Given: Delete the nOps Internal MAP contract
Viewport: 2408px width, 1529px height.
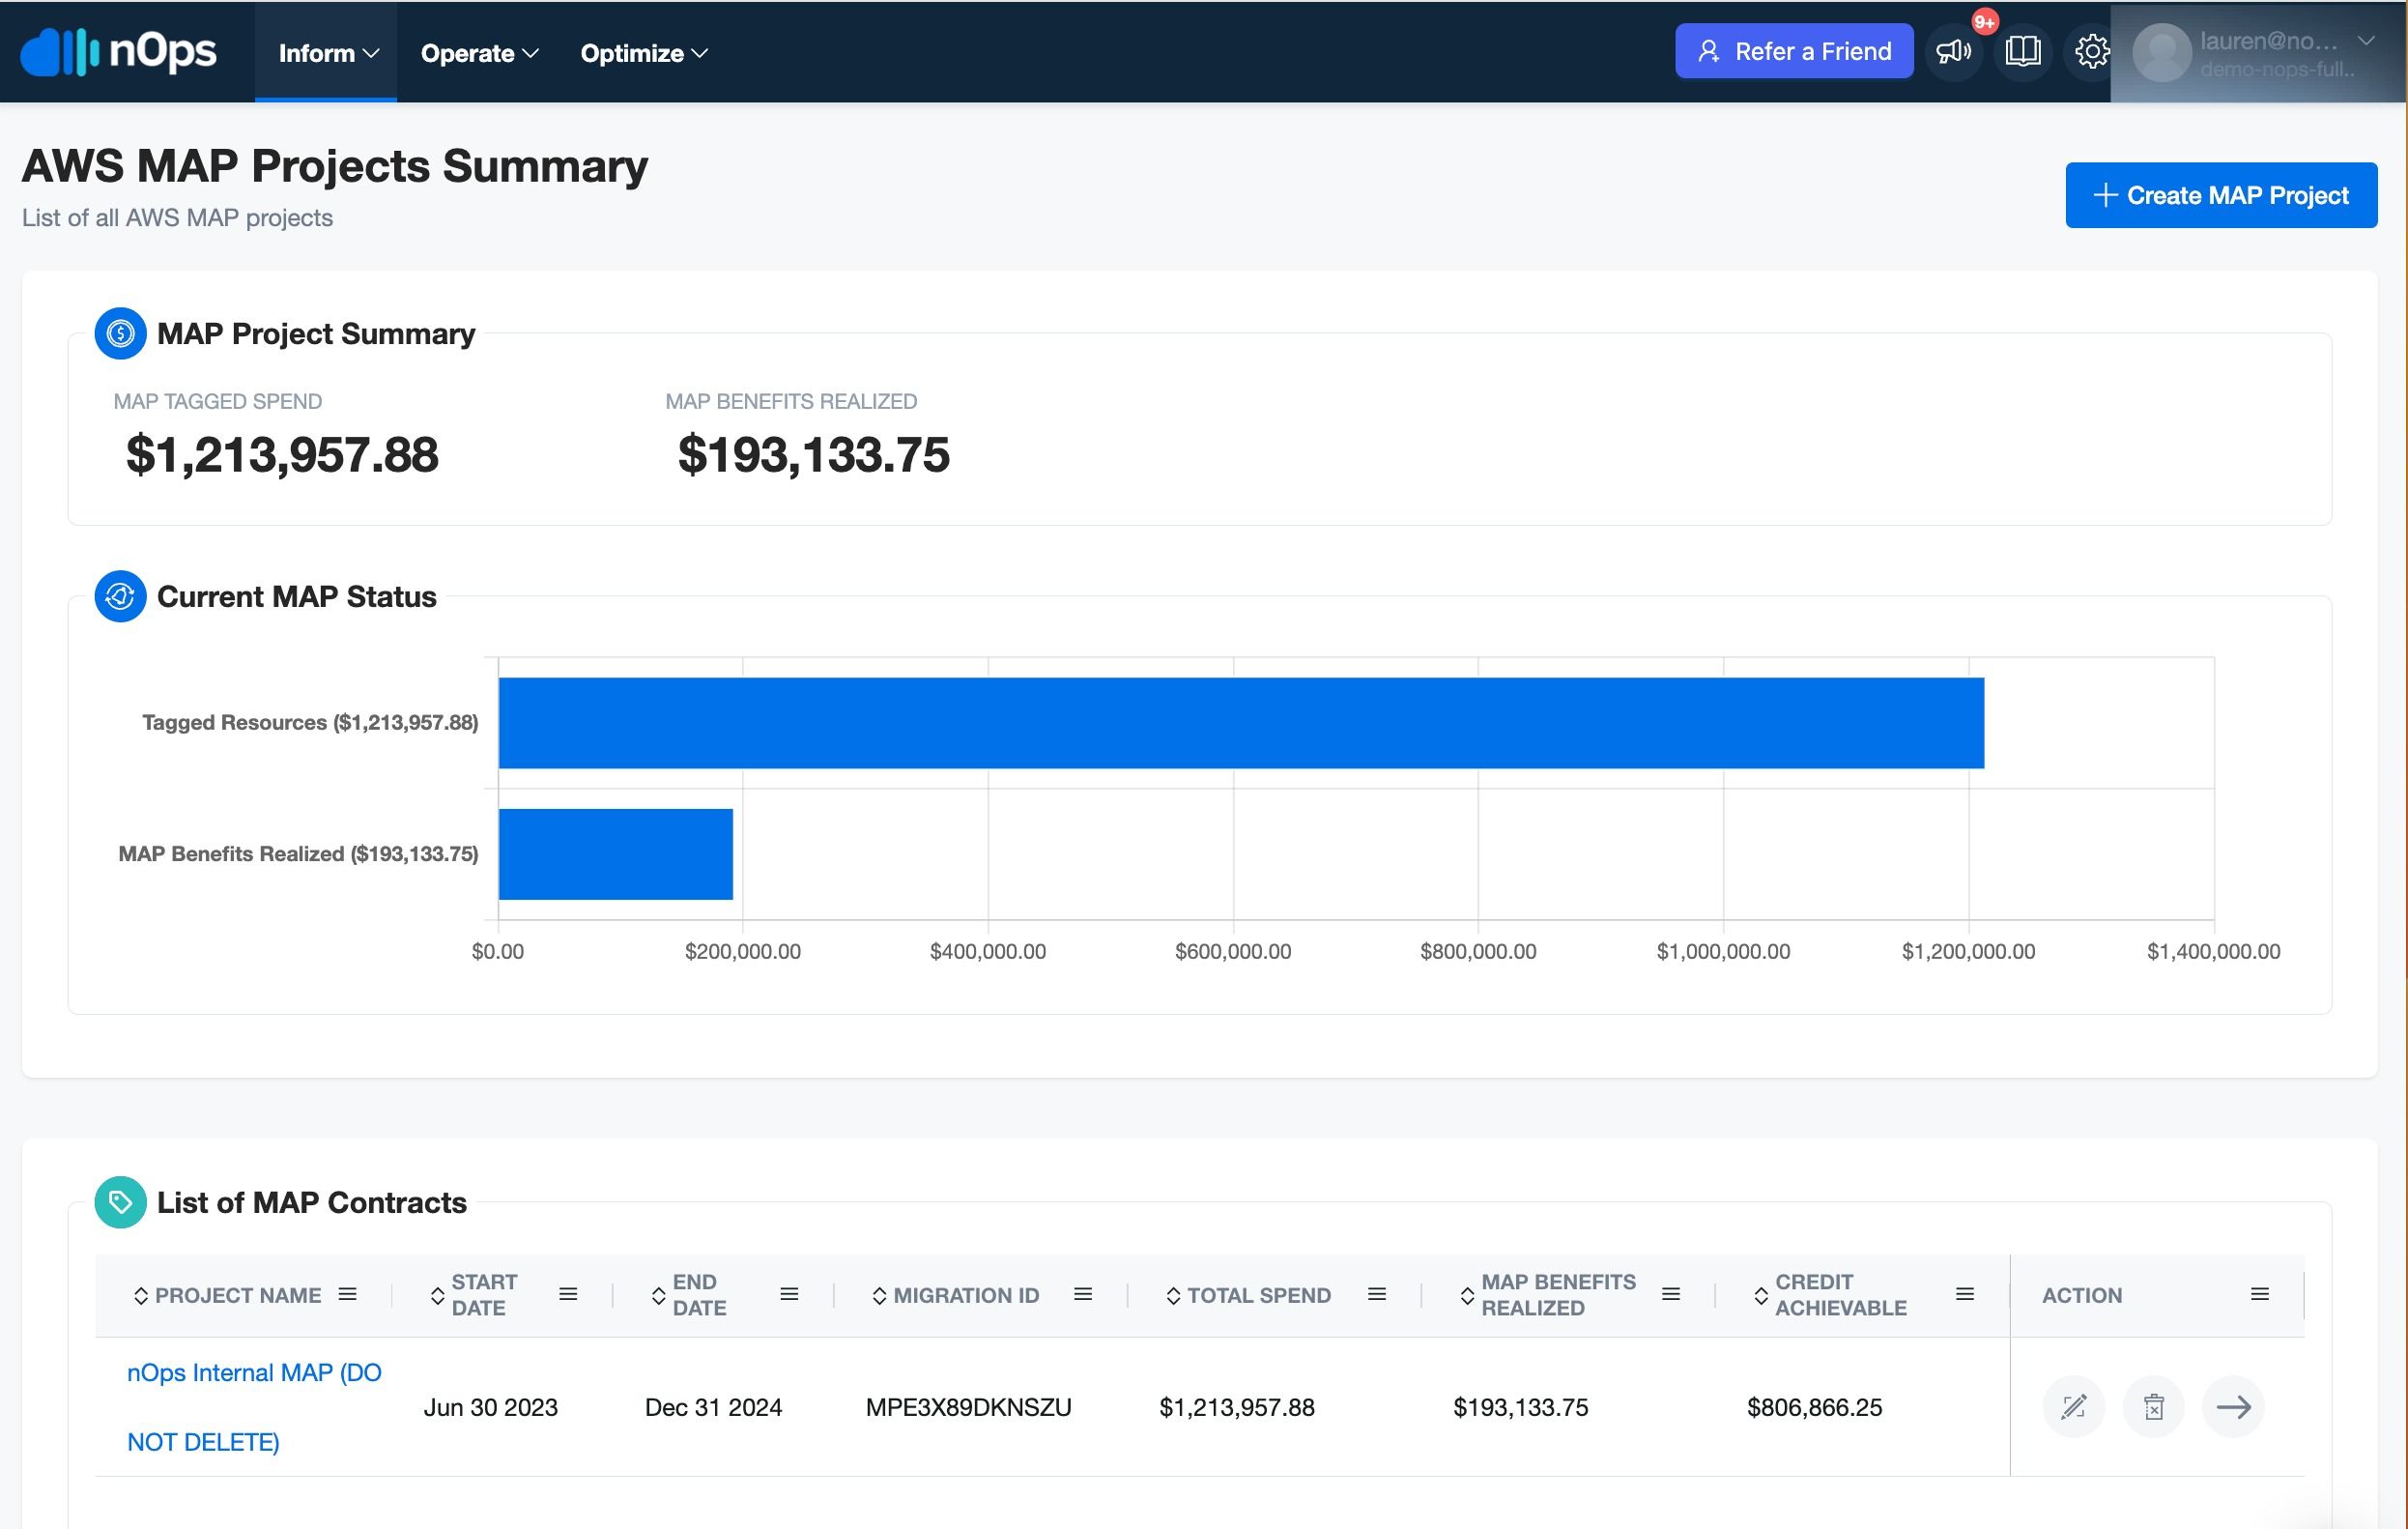Looking at the screenshot, I should [2153, 1407].
